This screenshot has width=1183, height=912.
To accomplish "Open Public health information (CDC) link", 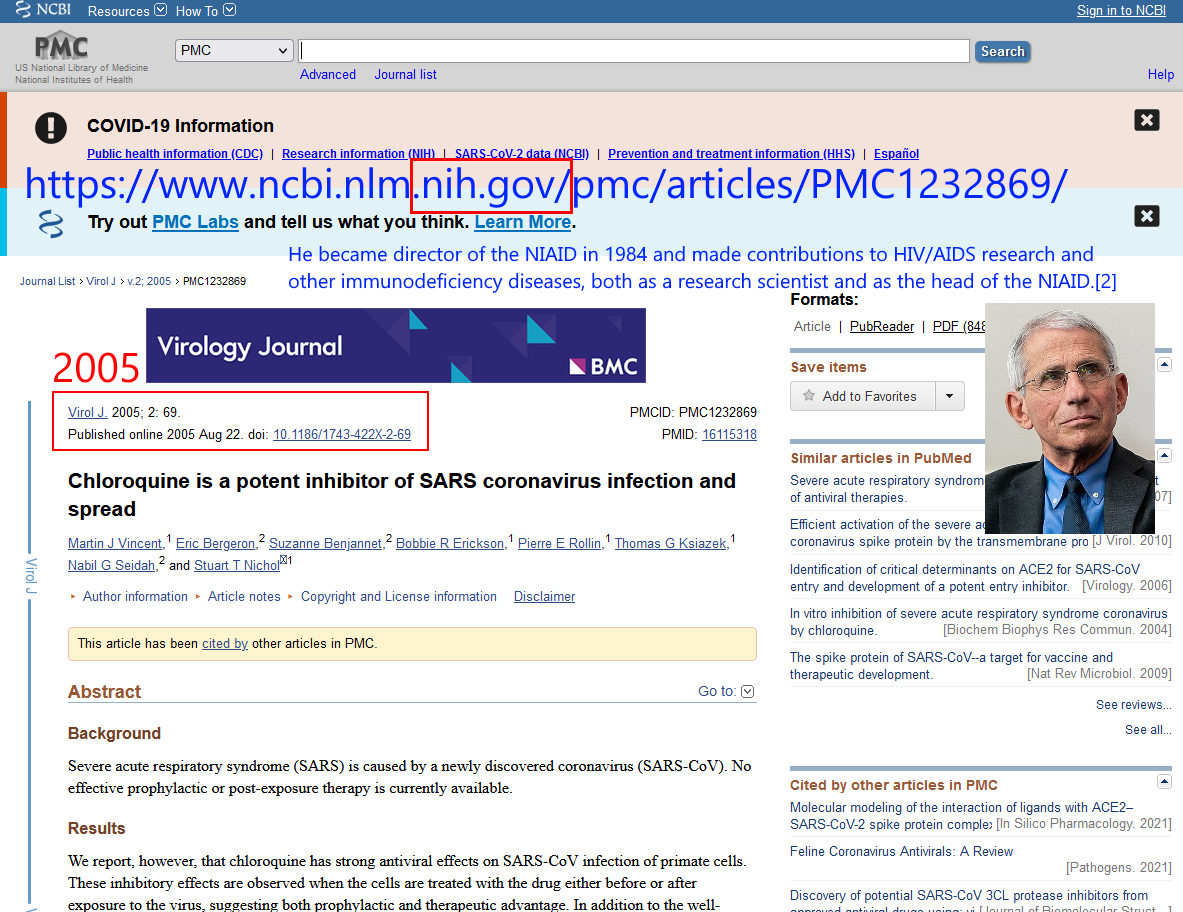I will 175,153.
